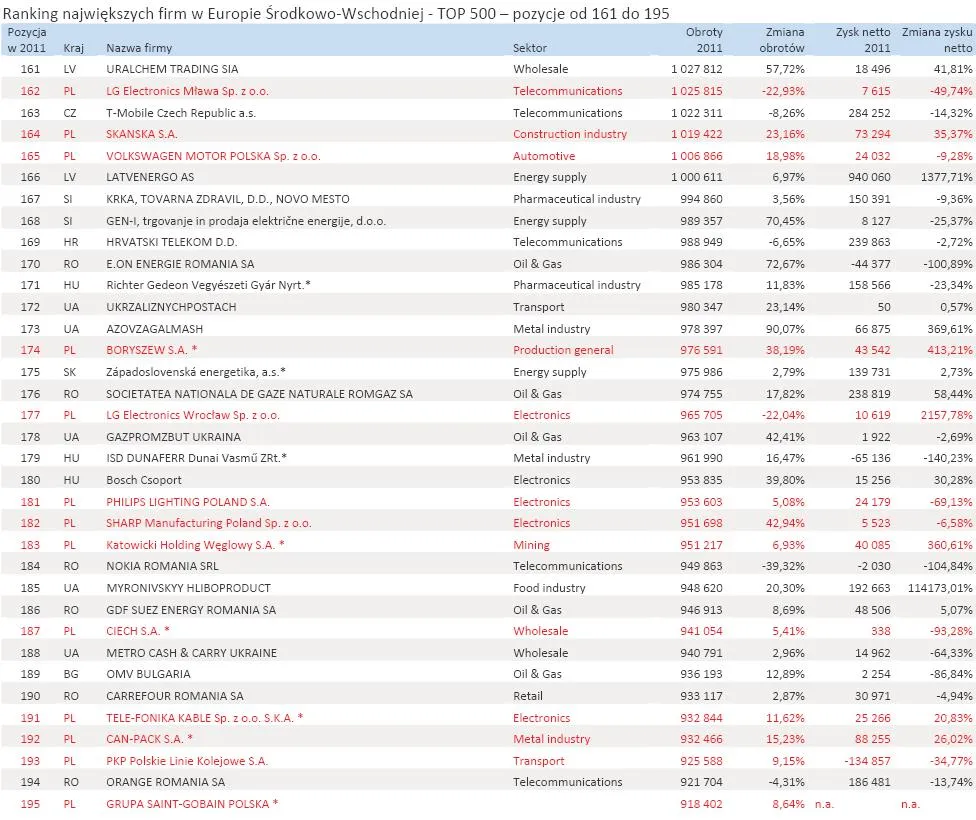Click the 'Pozycja w 2011' column header
Image resolution: width=976 pixels, height=820 pixels.
click(30, 40)
